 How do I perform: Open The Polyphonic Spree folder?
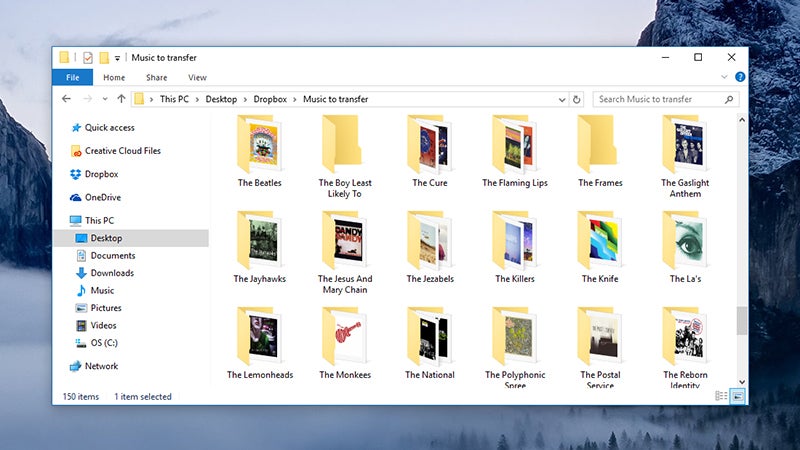tap(515, 347)
